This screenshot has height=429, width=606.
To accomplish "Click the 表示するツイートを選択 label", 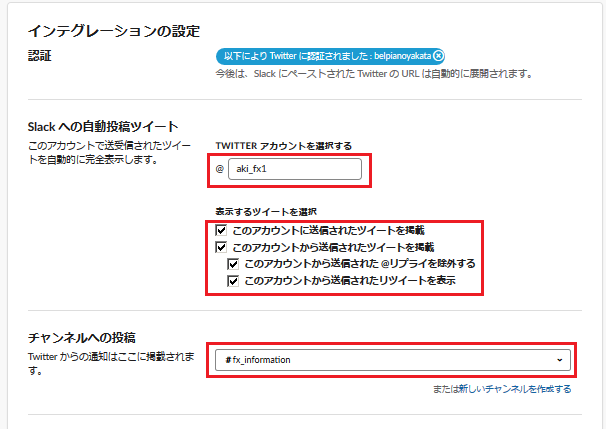I will (x=266, y=212).
